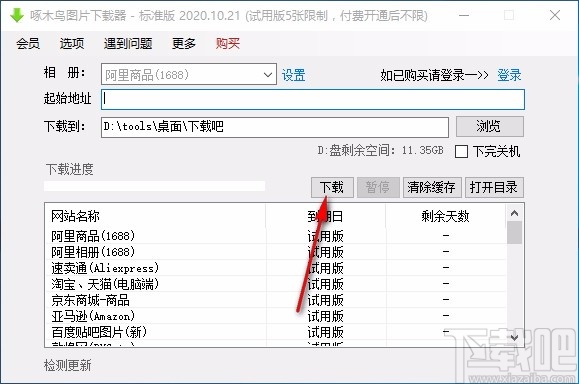The width and height of the screenshot is (579, 384).
Task: Click the list scrollbar up arrow
Action: coord(514,213)
